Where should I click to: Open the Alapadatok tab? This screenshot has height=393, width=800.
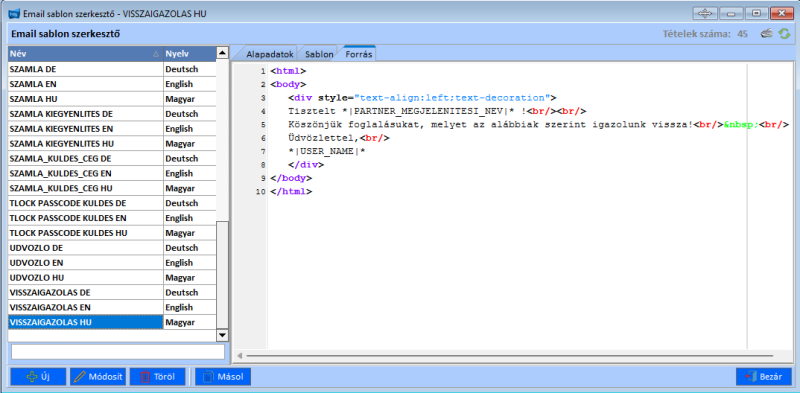coord(268,54)
